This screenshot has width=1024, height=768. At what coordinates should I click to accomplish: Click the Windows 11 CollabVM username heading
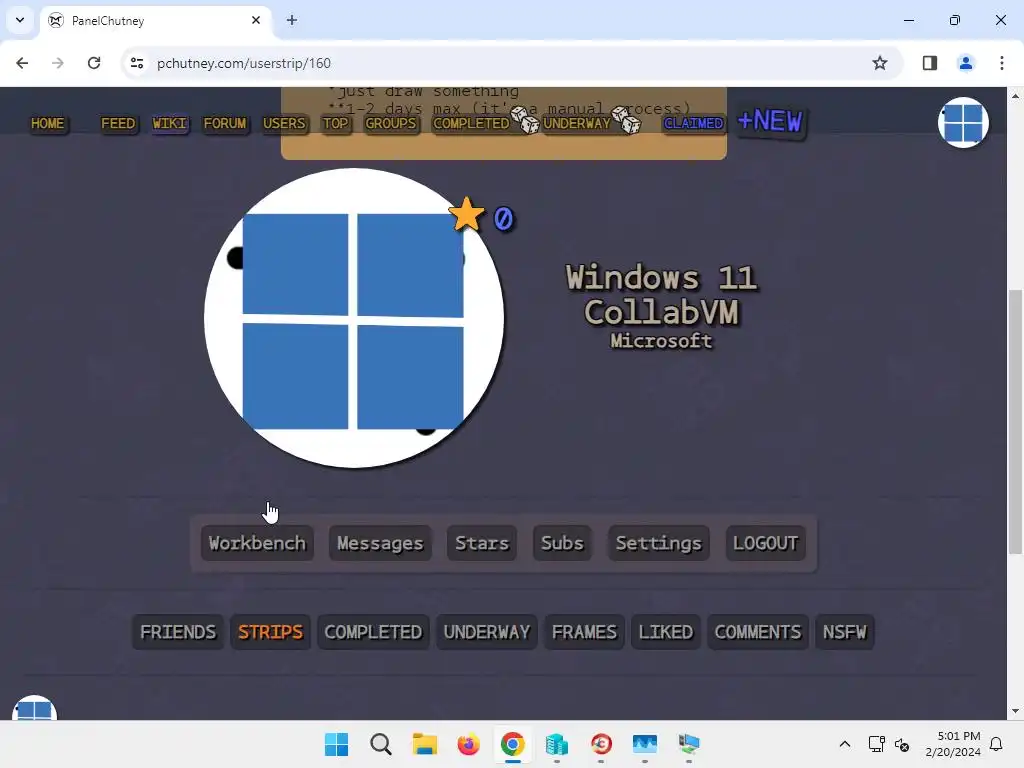(661, 295)
